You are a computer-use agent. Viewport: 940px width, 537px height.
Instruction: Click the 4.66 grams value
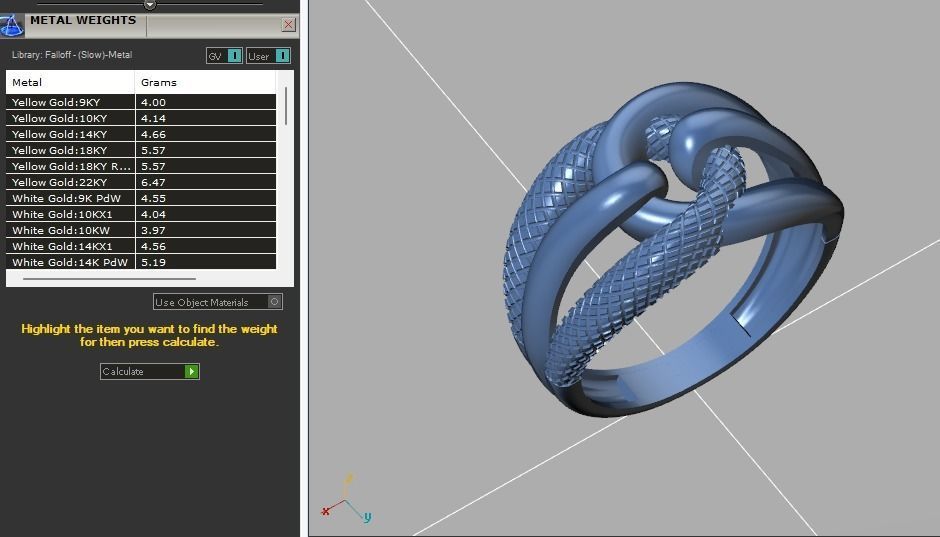click(x=153, y=134)
